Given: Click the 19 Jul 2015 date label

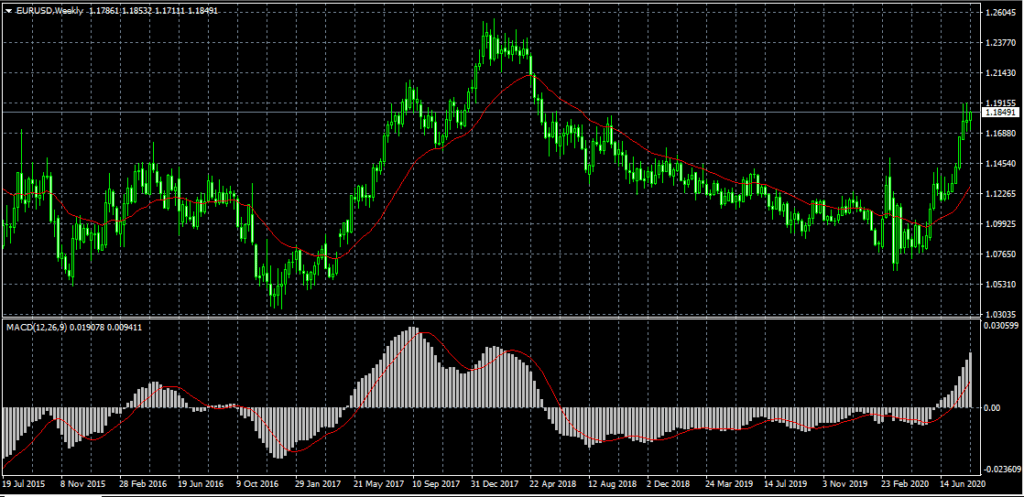Looking at the screenshot, I should (x=23, y=481).
